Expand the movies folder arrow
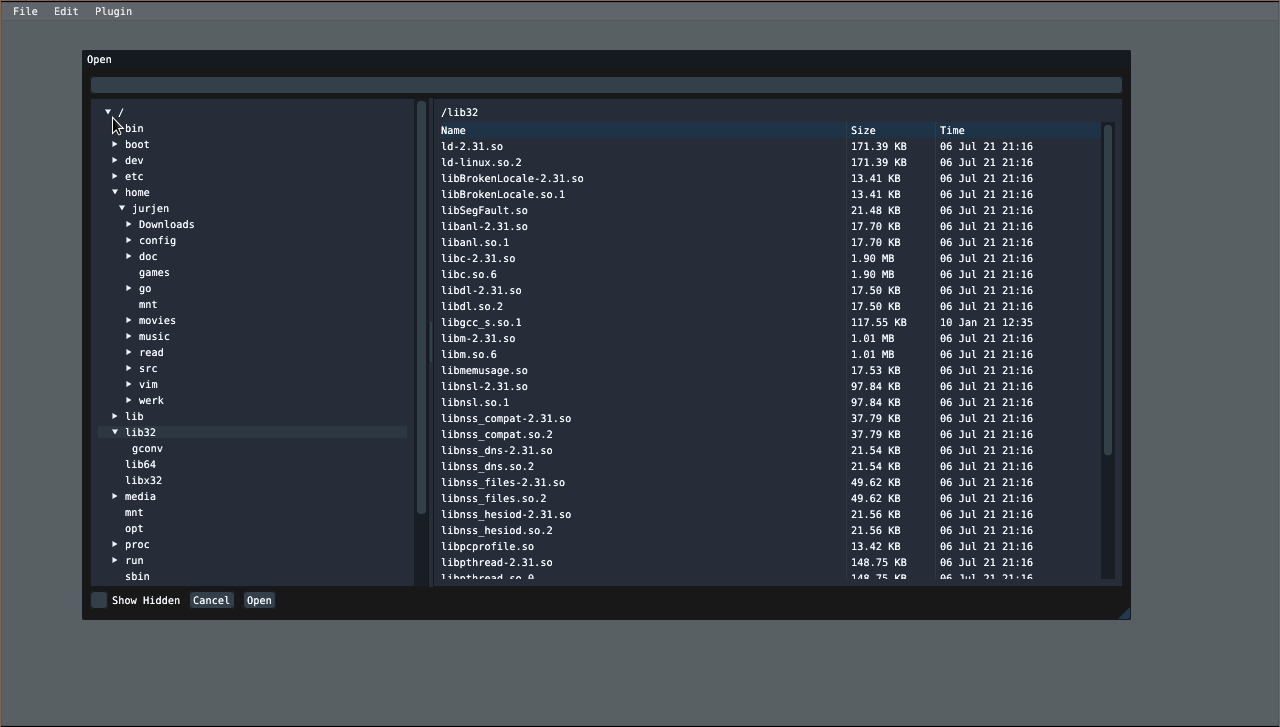The width and height of the screenshot is (1280, 727). point(129,320)
